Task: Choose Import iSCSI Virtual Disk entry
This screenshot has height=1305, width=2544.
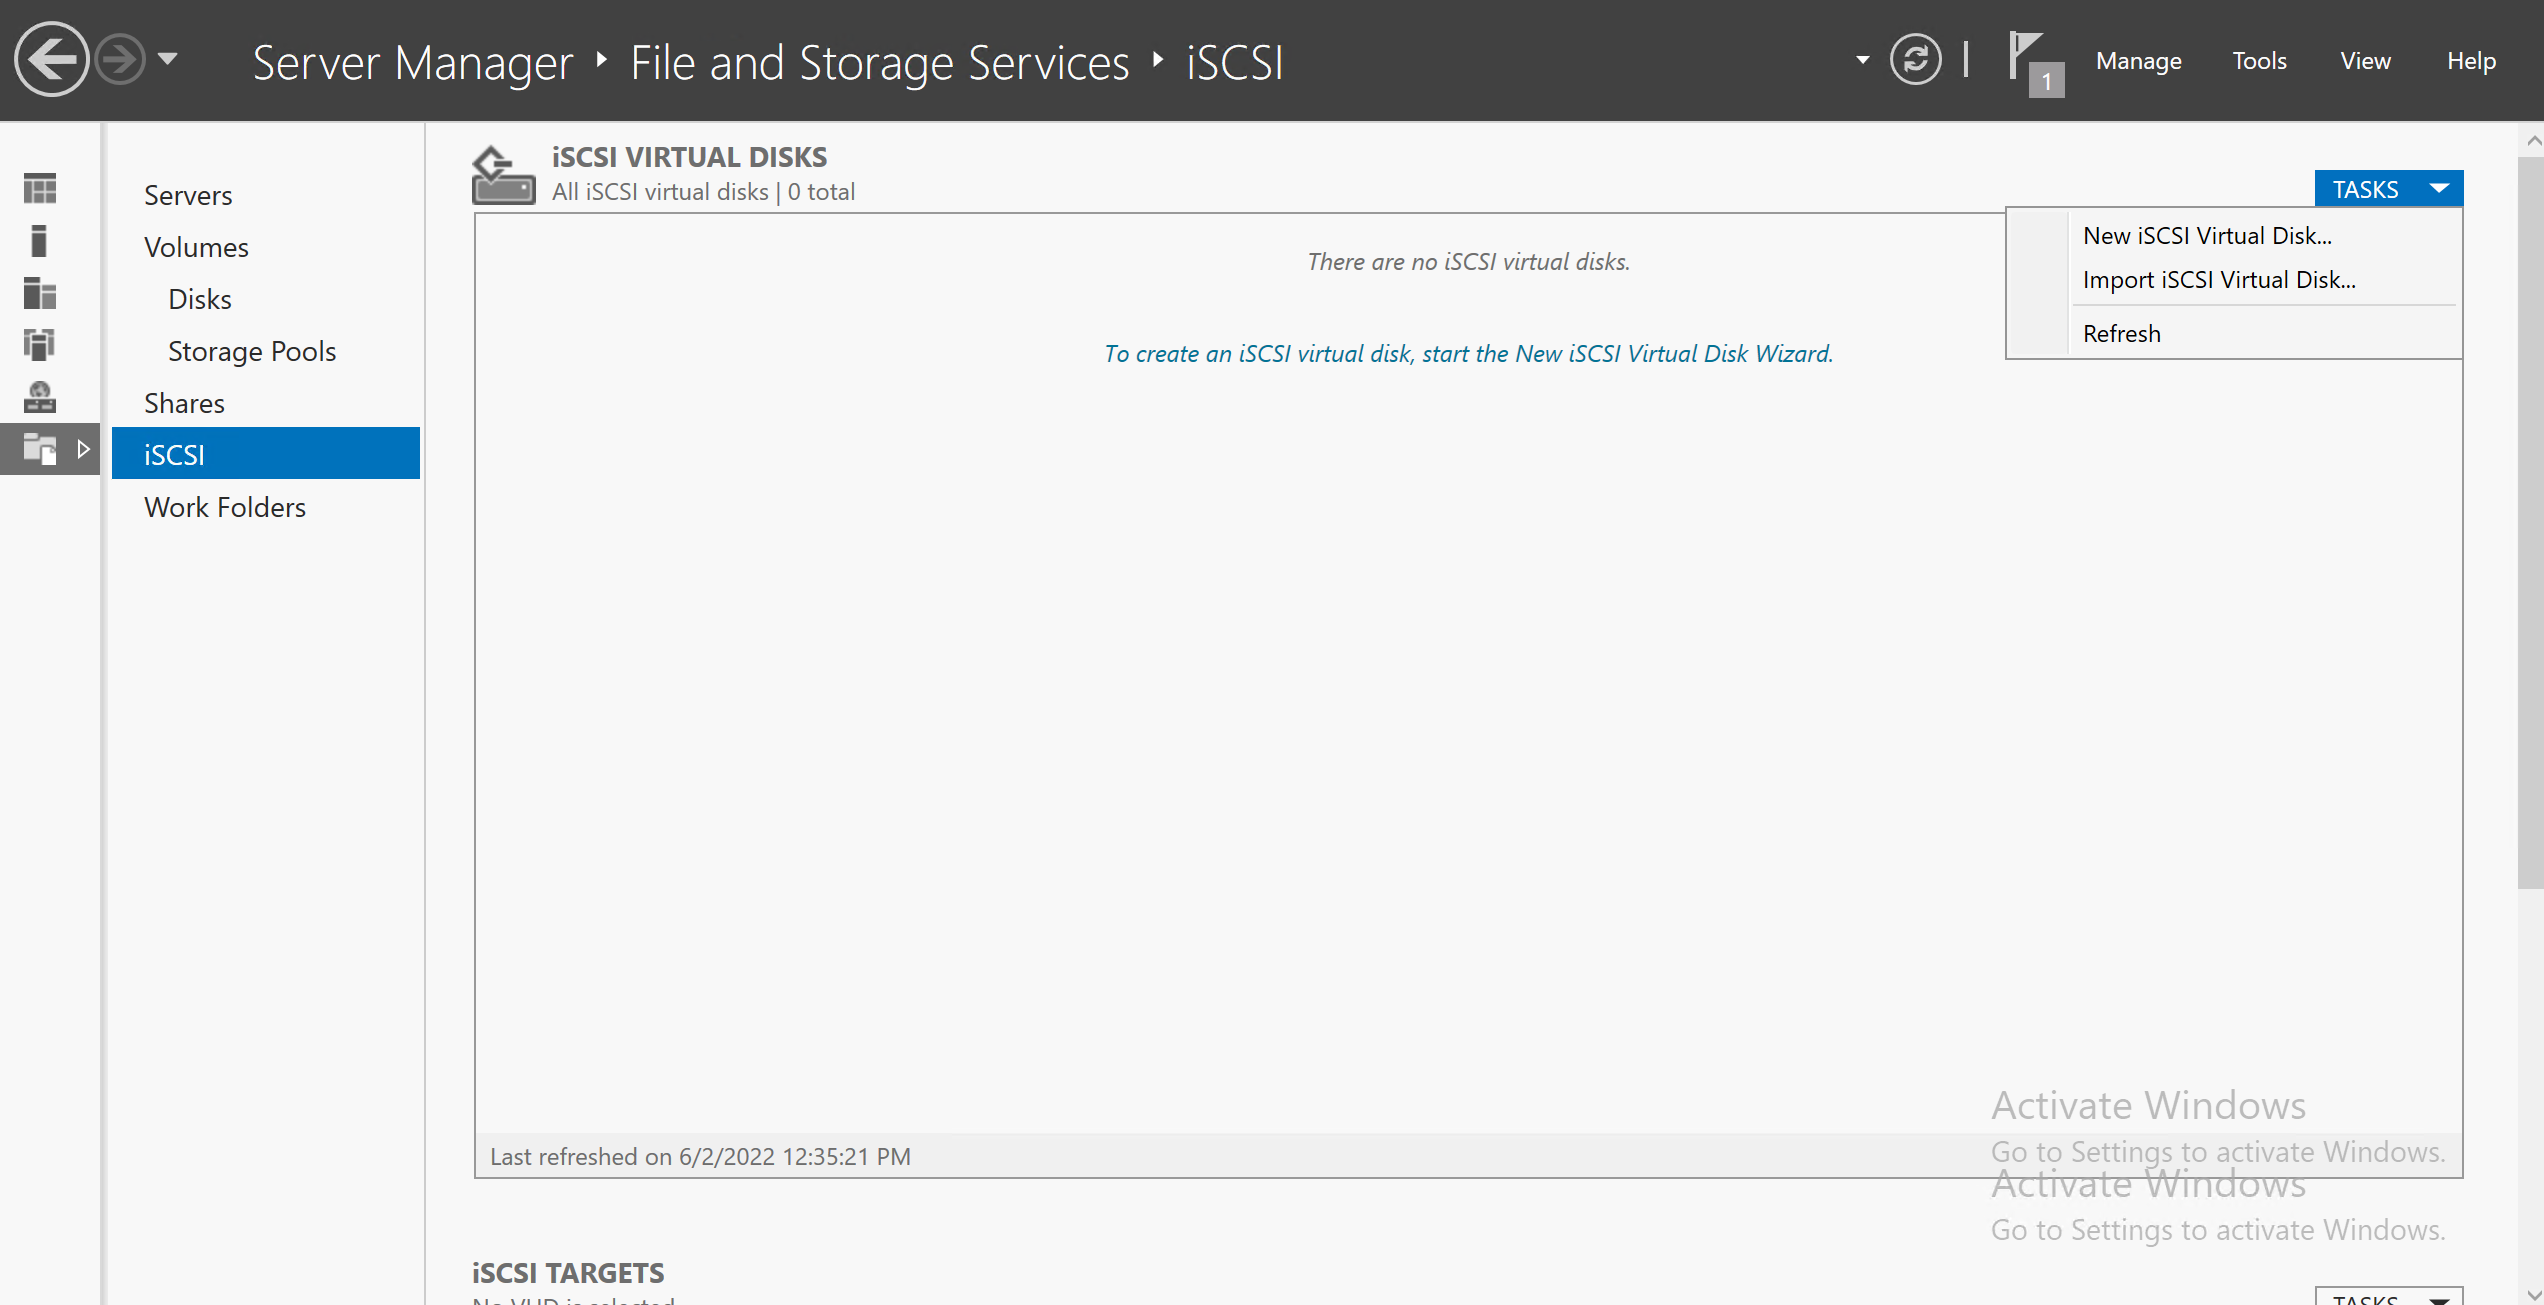Action: (x=2219, y=280)
